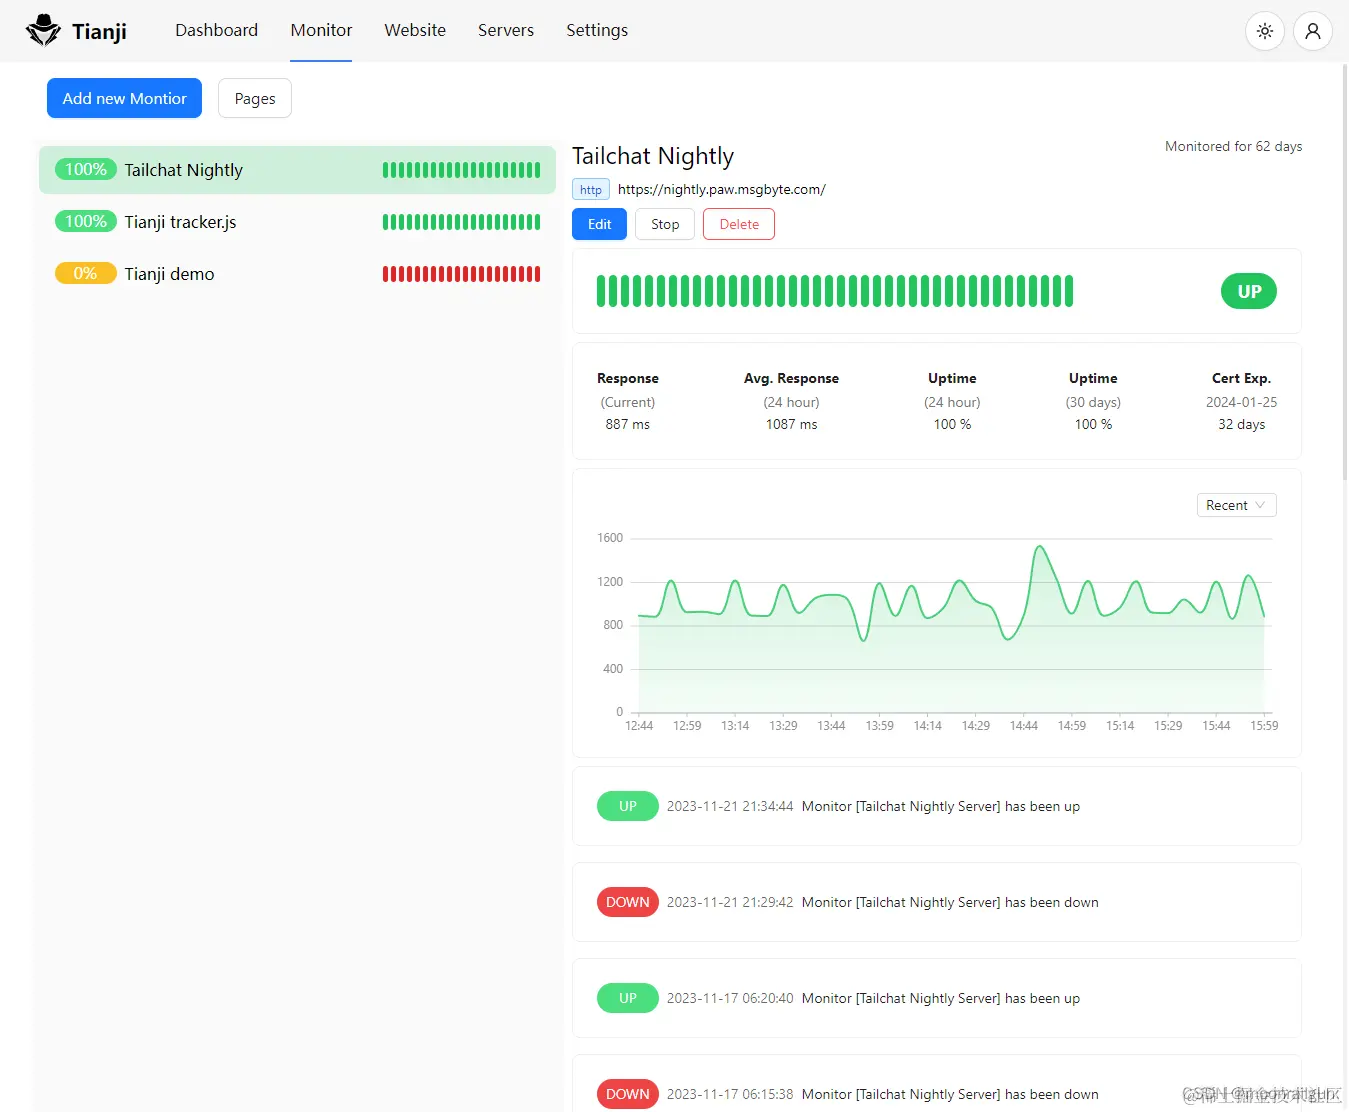Viewport: 1349px width, 1112px height.
Task: Click the DOWN badge of 06:15:38 event
Action: (x=628, y=1094)
